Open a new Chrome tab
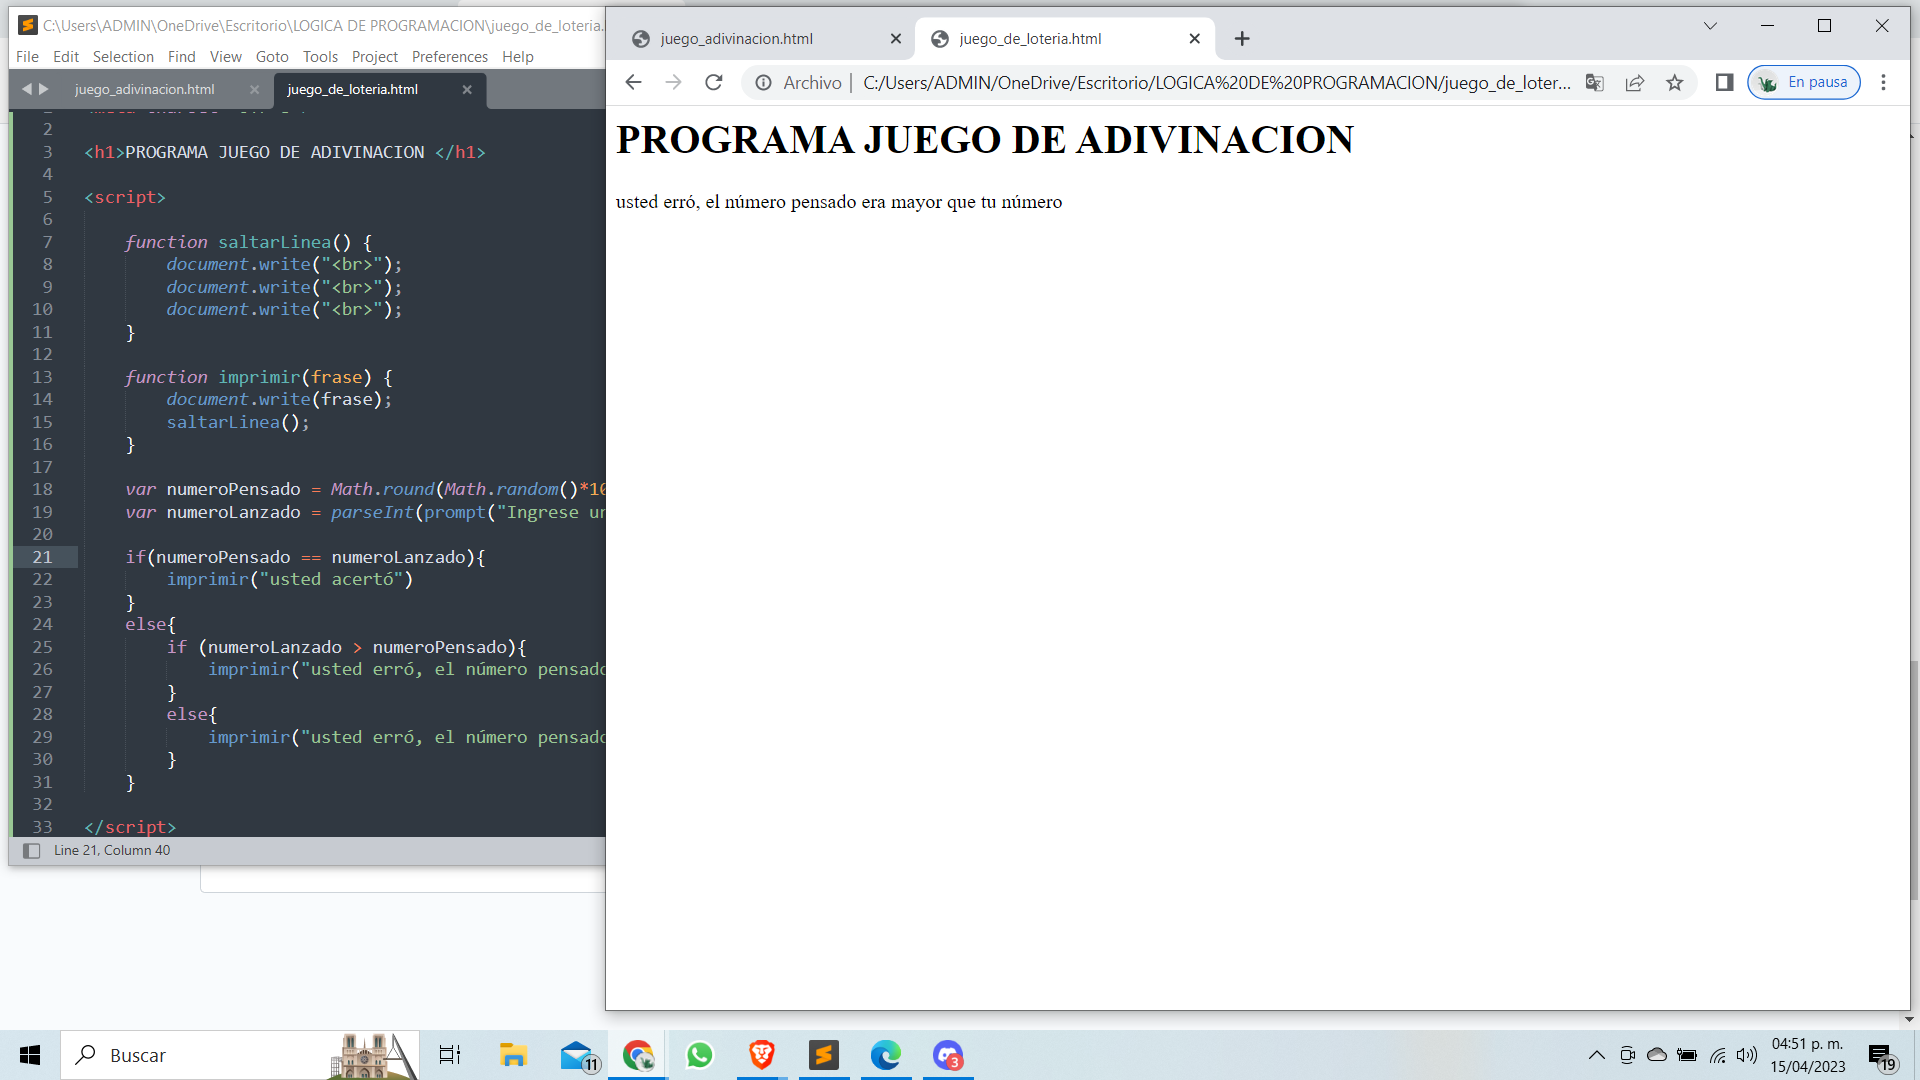Screen dimensions: 1920x1080 click(1242, 38)
